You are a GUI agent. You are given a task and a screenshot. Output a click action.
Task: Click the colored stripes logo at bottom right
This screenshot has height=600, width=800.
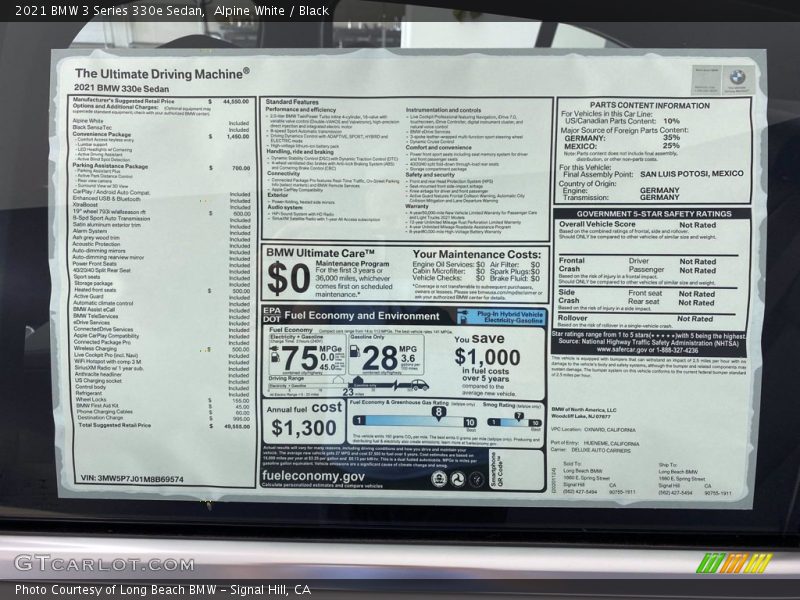click(735, 563)
